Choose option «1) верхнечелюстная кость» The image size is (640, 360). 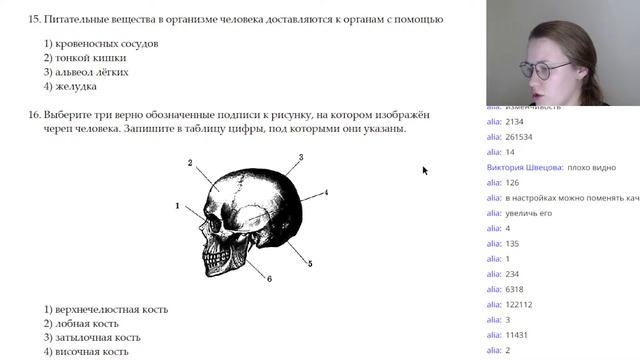106,309
